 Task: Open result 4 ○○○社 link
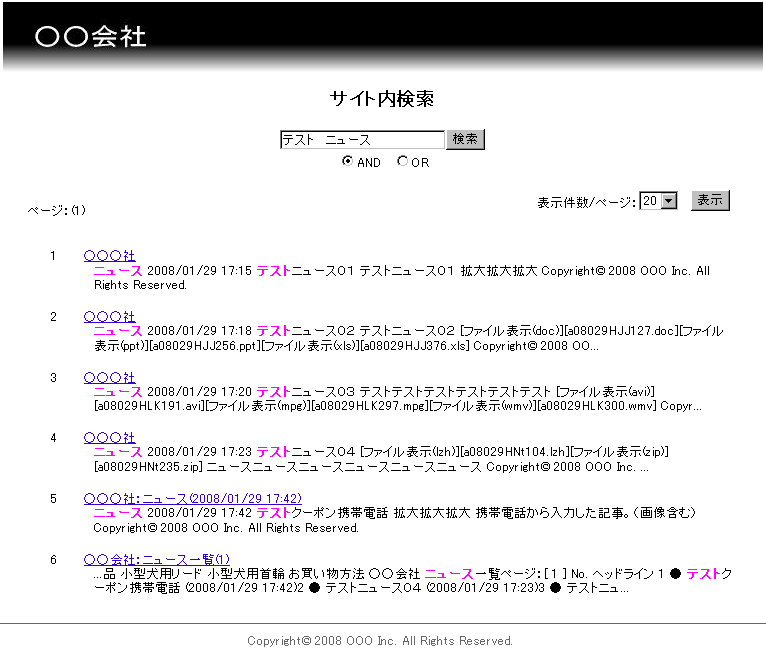point(109,438)
